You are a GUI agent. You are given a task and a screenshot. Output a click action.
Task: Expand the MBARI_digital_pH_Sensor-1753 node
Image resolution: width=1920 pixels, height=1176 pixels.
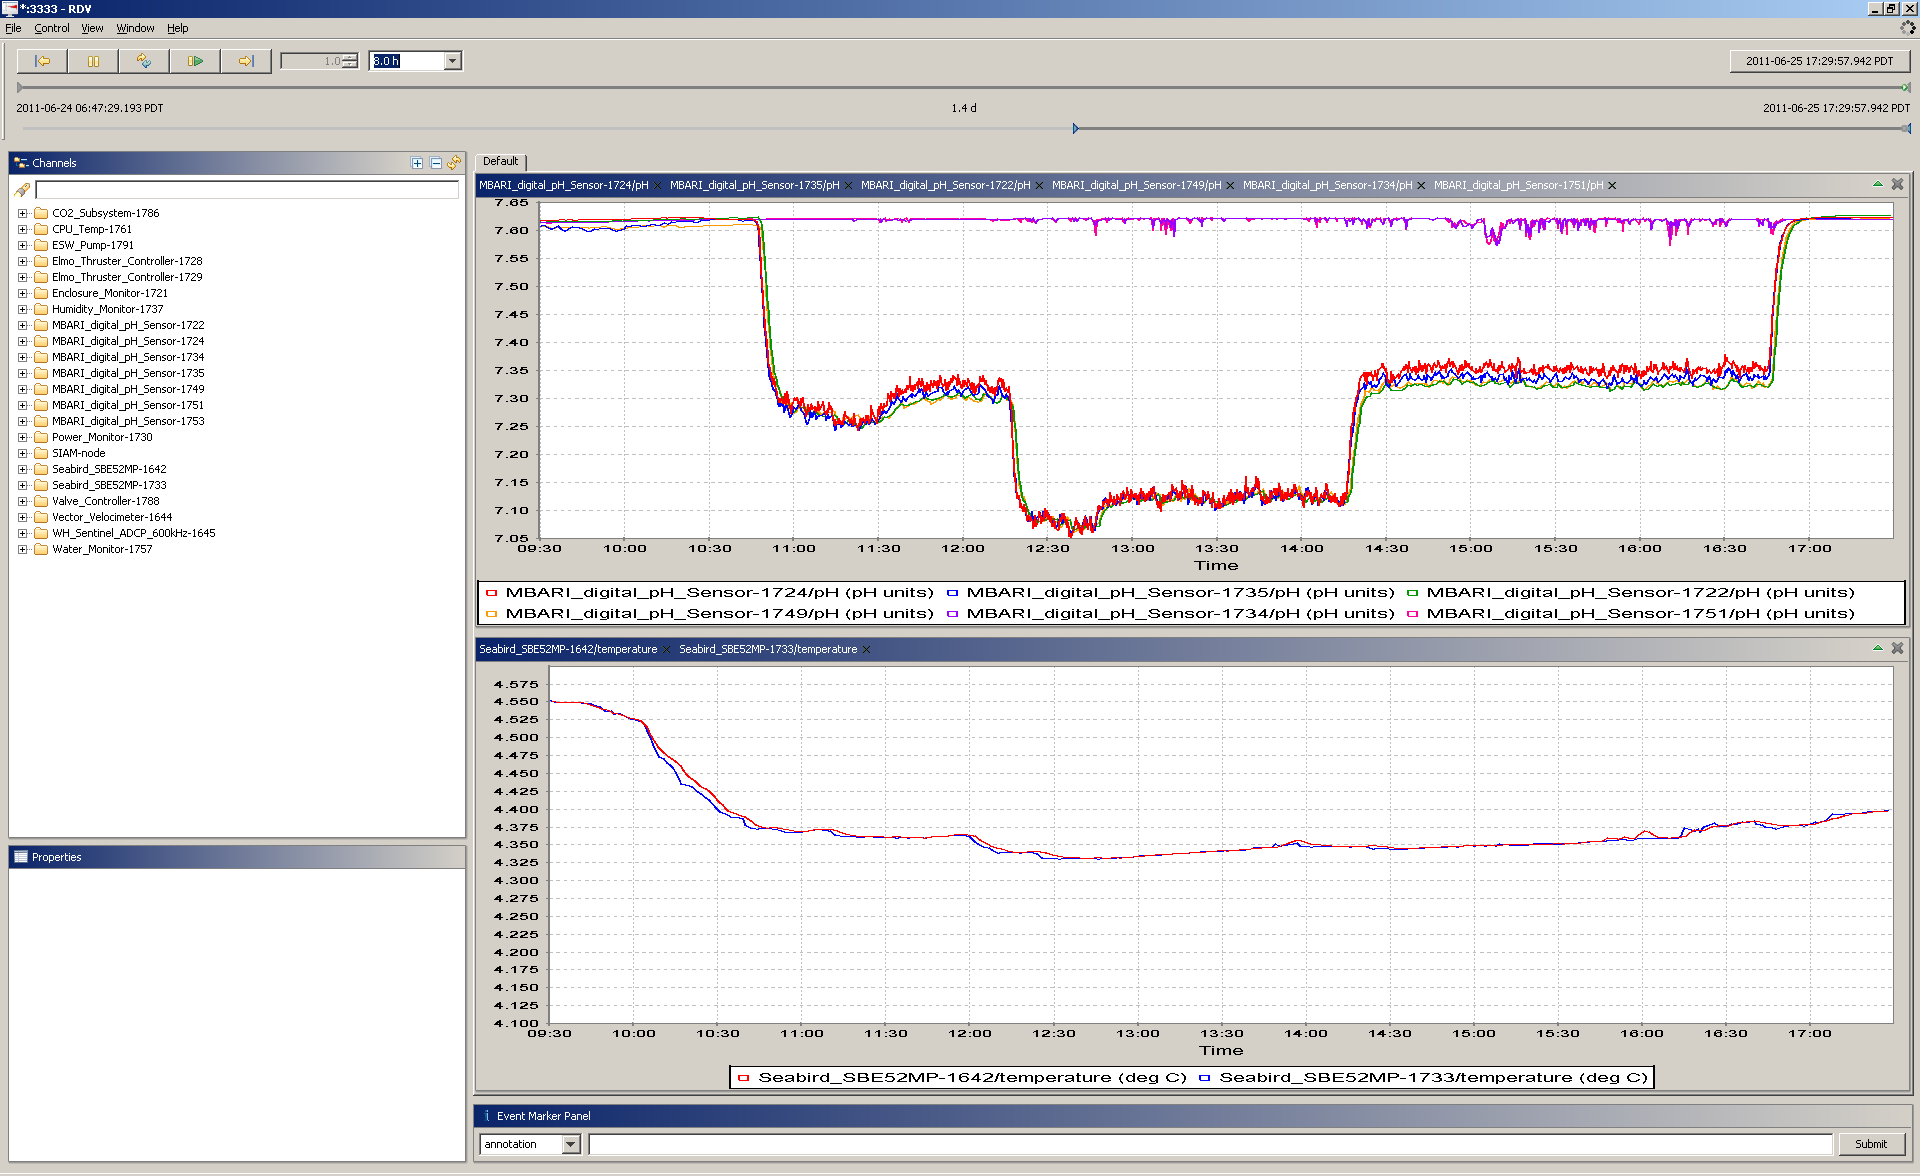22,421
